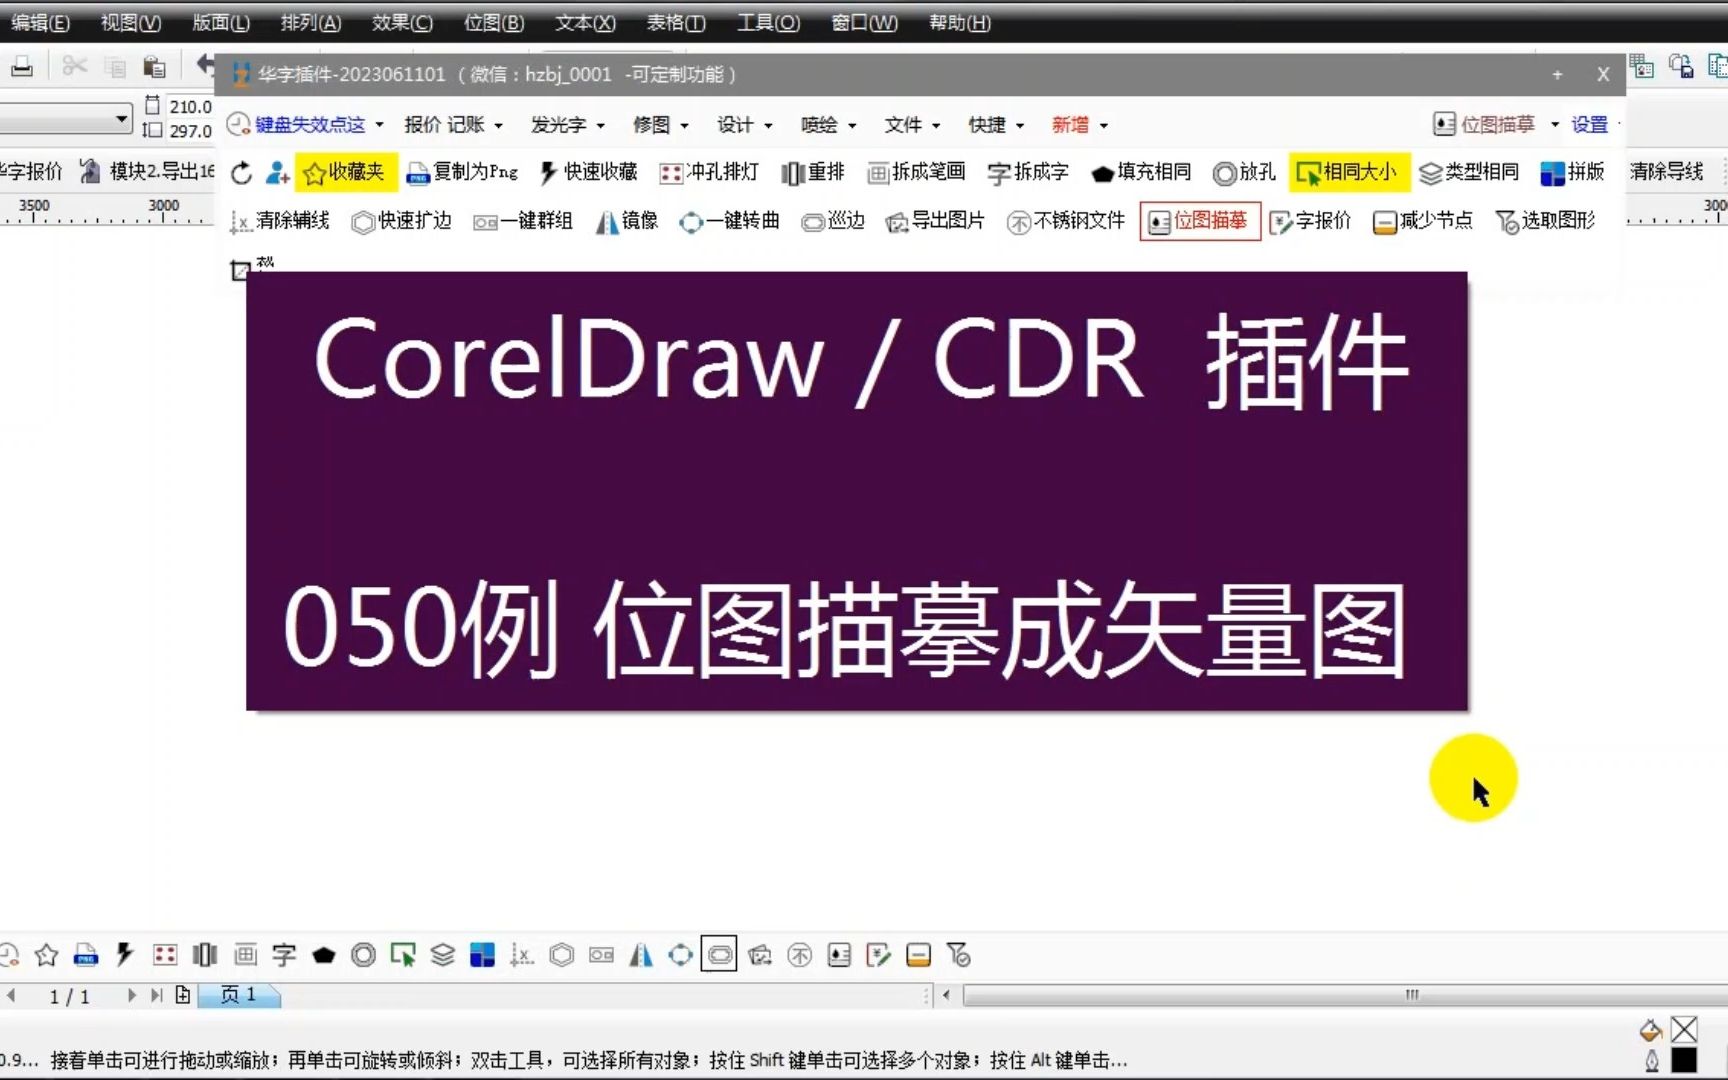Select the 位图描摹 bitmap tracing tool
Viewport: 1728px width, 1080px height.
point(1199,221)
